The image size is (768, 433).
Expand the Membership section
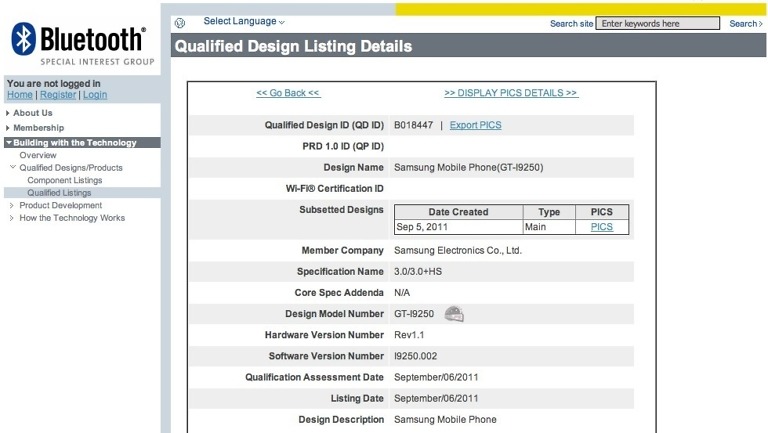click(x=38, y=128)
